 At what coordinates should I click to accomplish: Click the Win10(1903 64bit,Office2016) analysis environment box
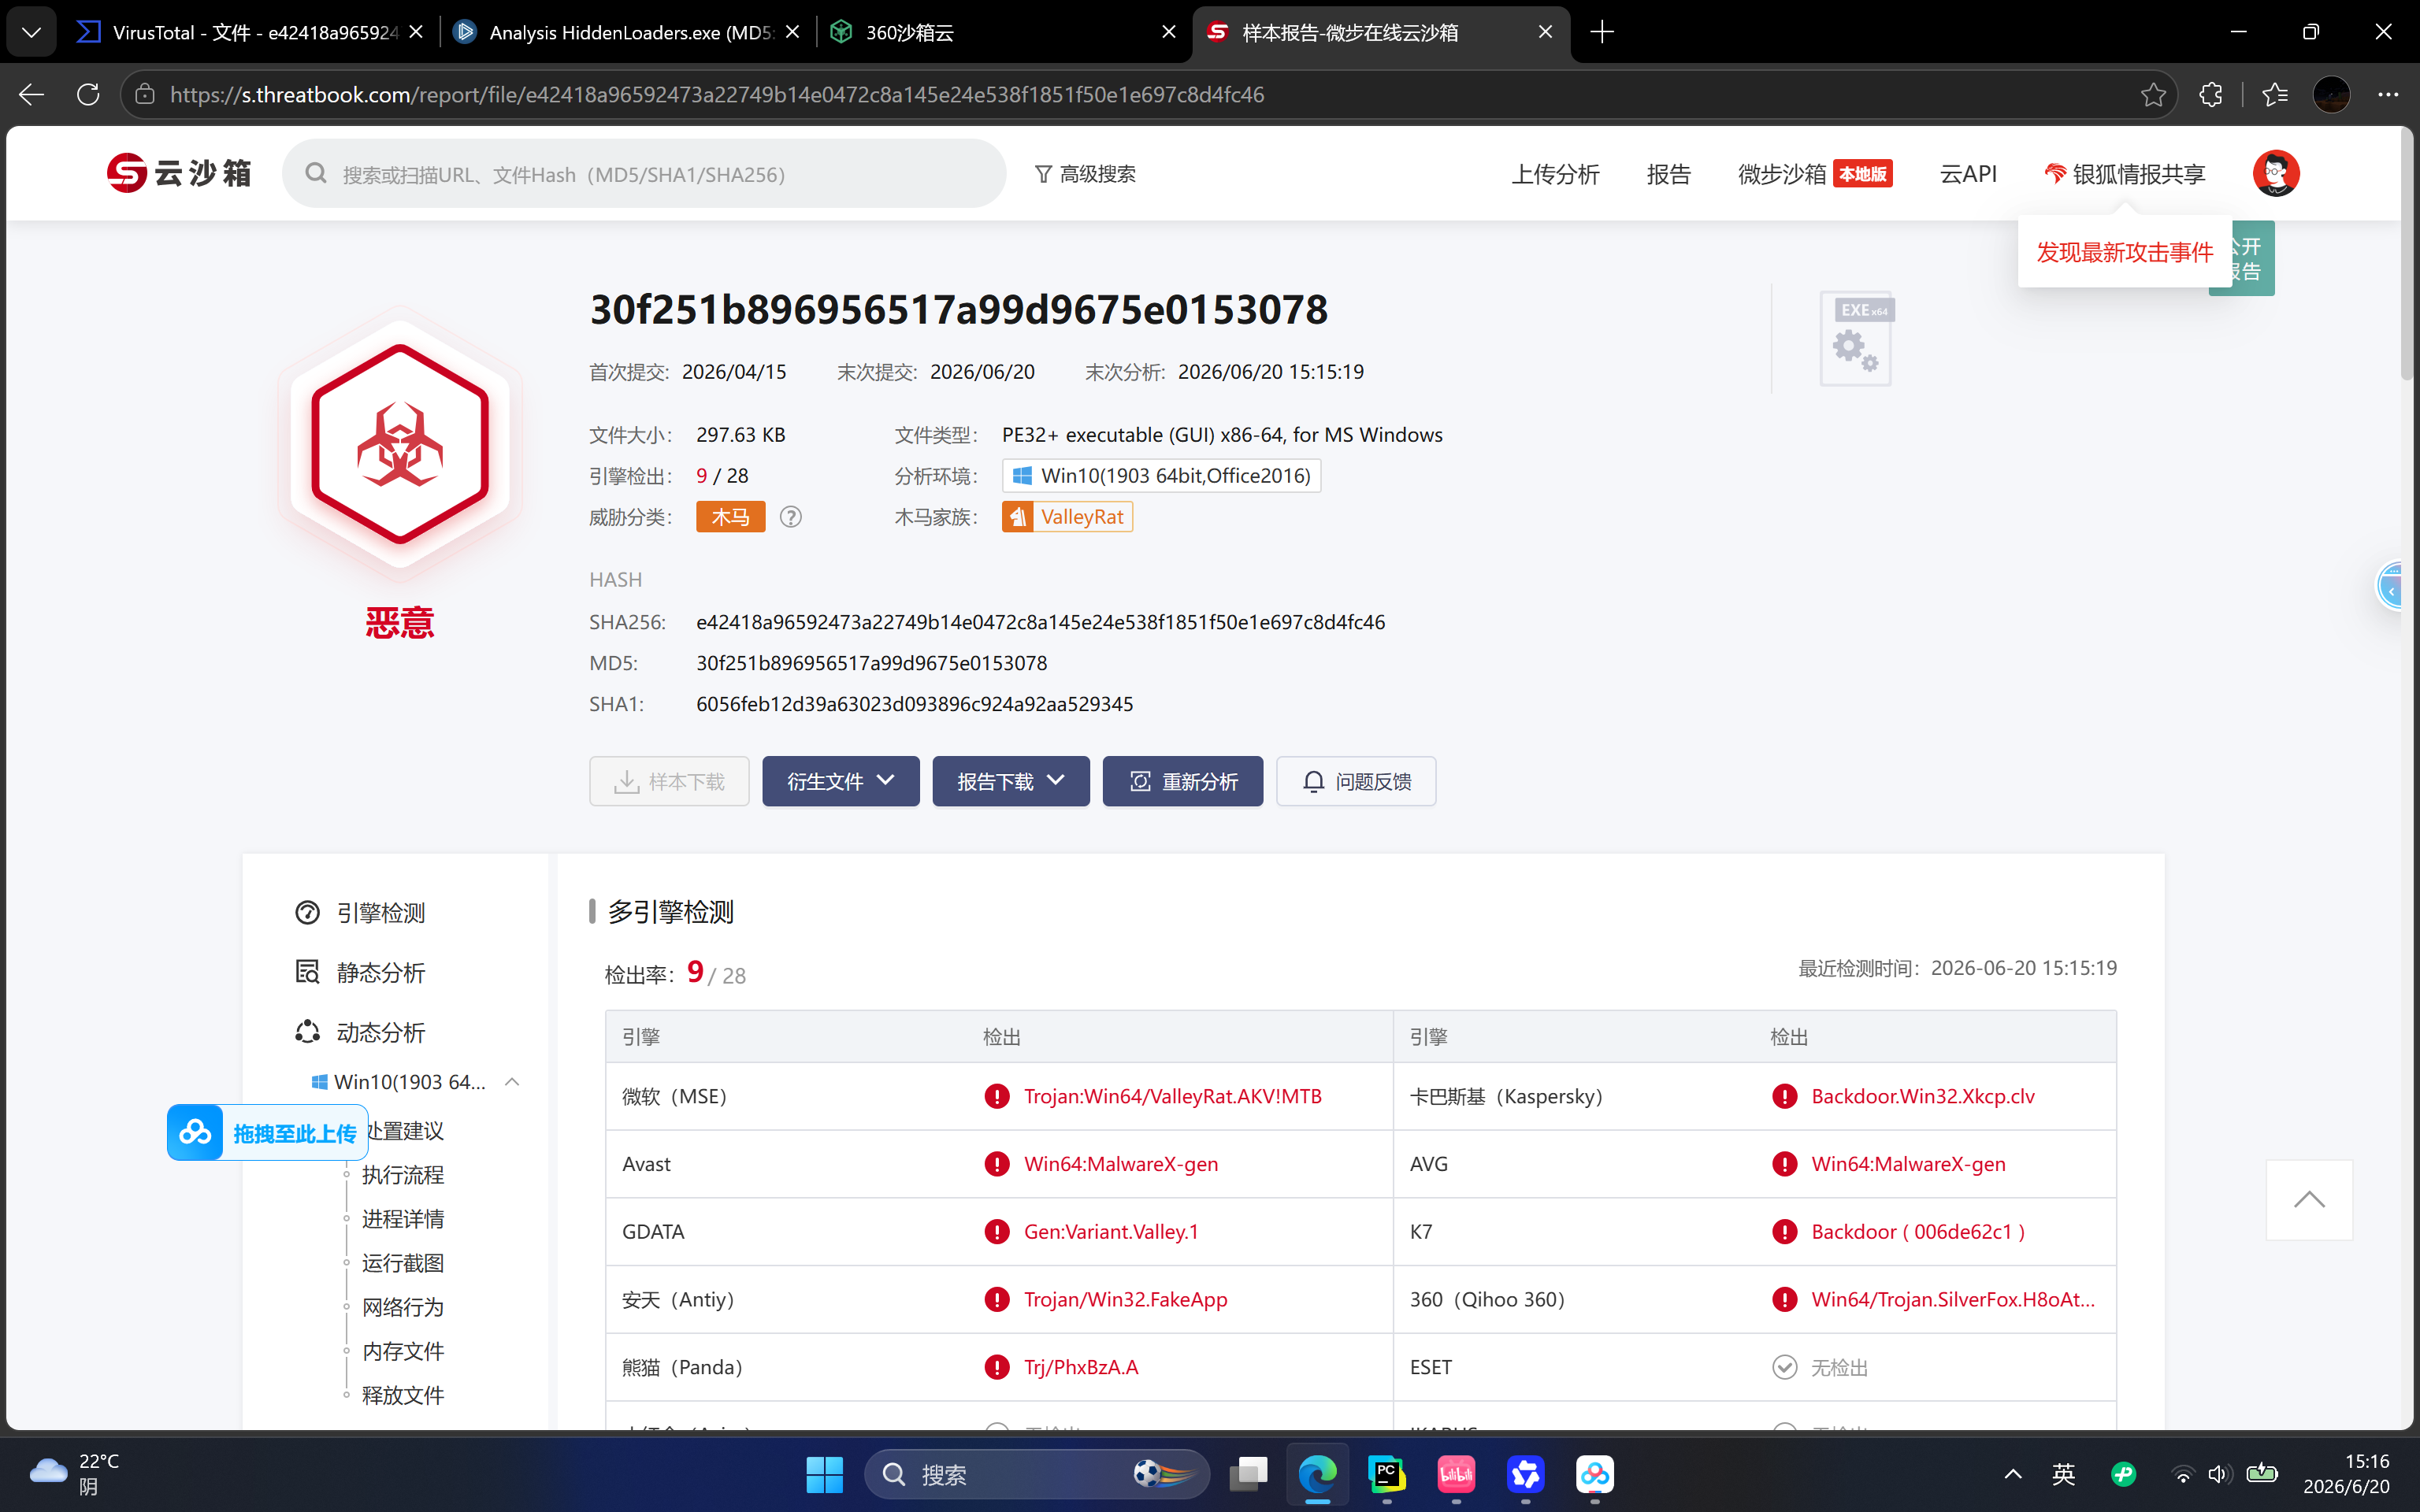click(1161, 476)
